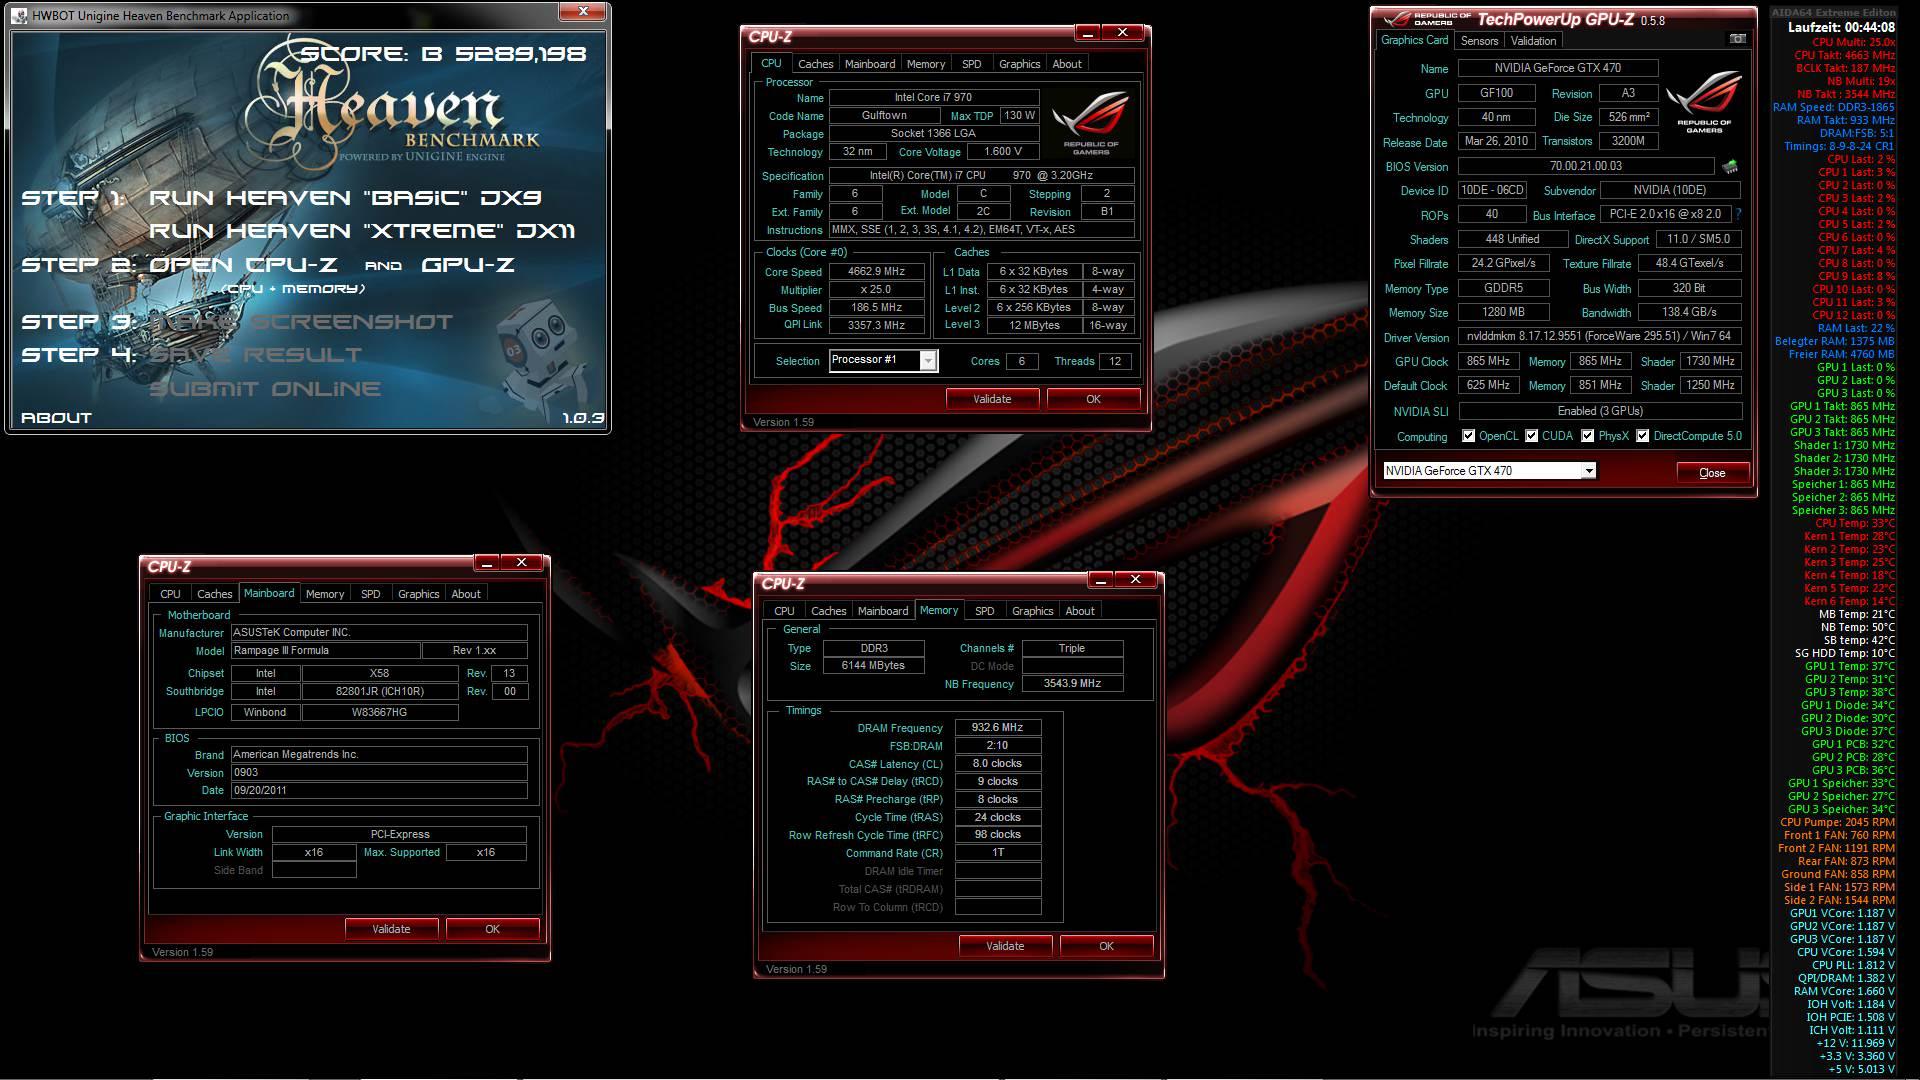Click the save BIOS chip icon in GPU-Z
Screen dimensions: 1920x1080
(x=1730, y=166)
